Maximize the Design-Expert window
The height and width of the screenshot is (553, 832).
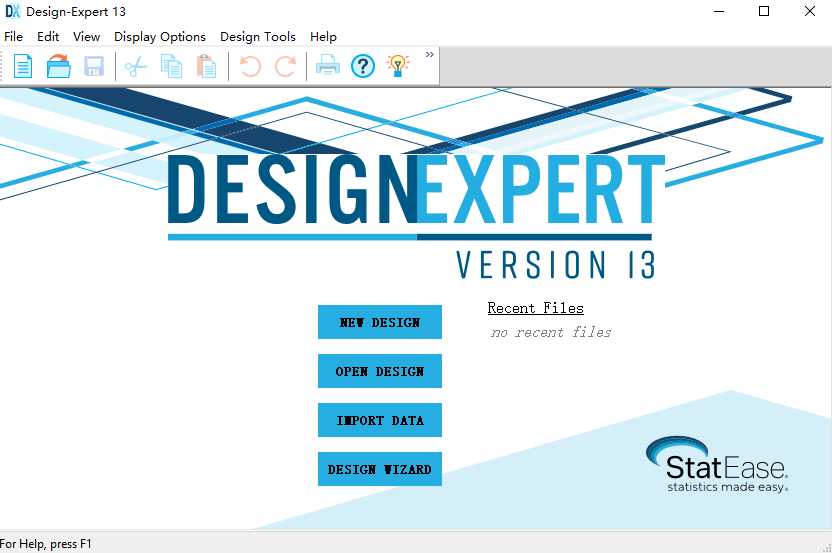click(x=764, y=11)
